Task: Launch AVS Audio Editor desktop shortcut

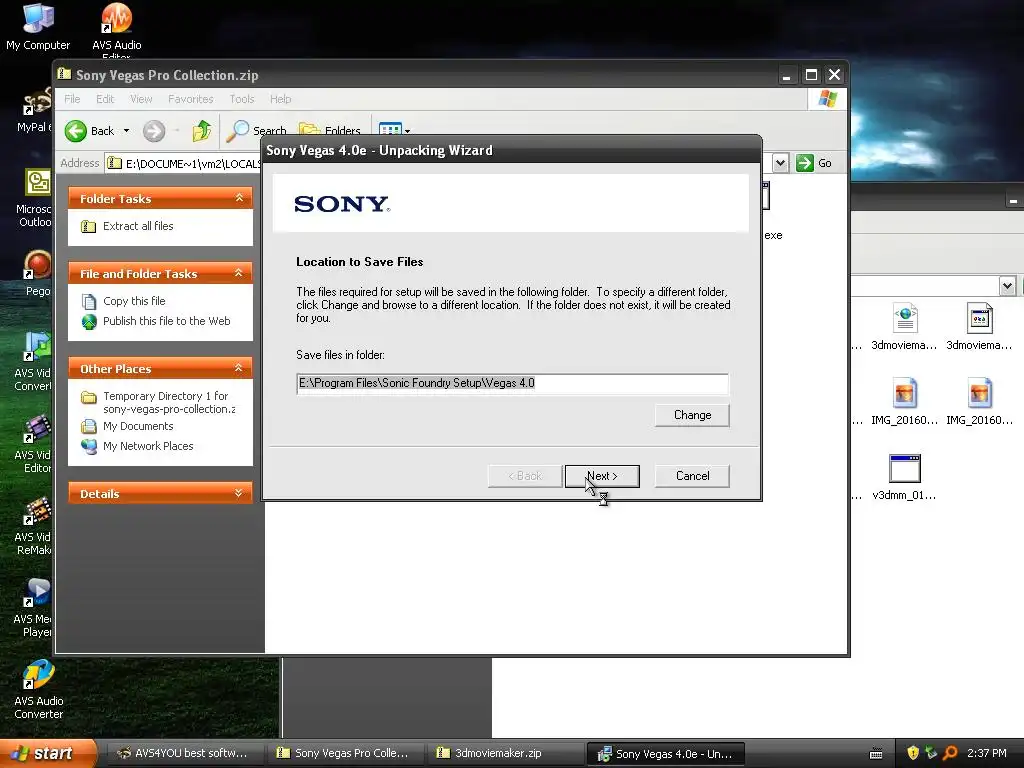Action: (116, 29)
